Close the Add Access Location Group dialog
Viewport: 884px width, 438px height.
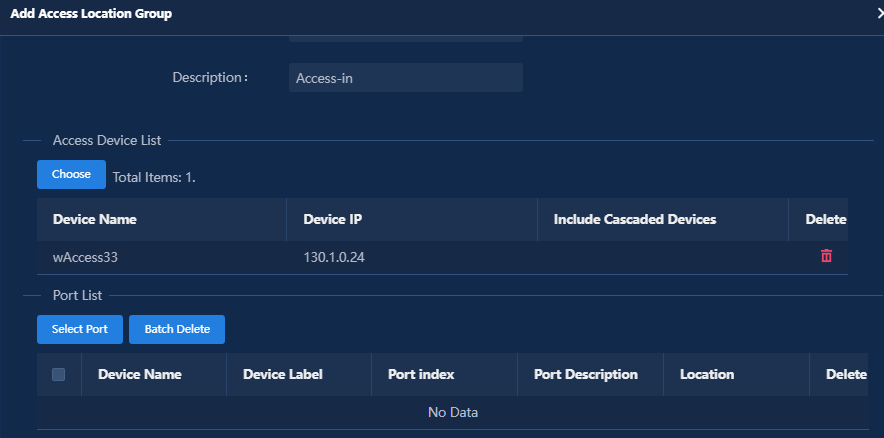[879, 14]
